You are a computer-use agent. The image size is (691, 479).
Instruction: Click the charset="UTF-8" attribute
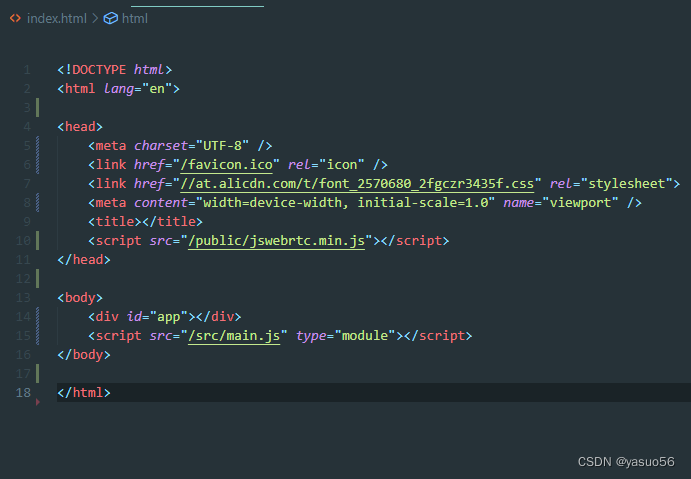pos(191,146)
